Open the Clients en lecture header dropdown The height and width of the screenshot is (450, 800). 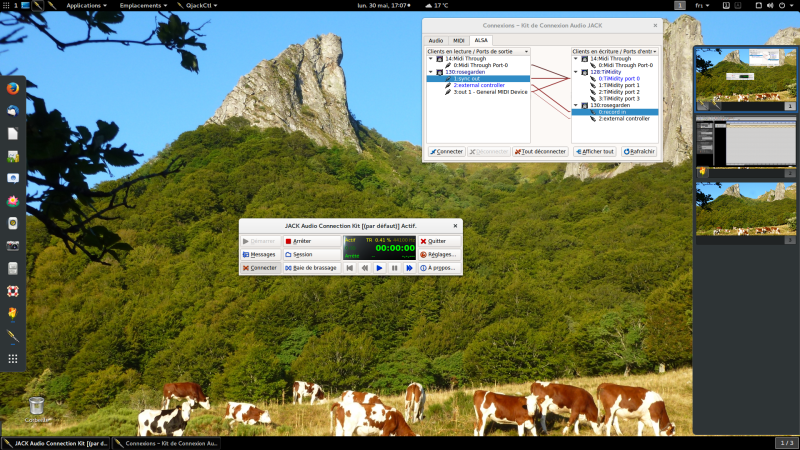pos(478,52)
